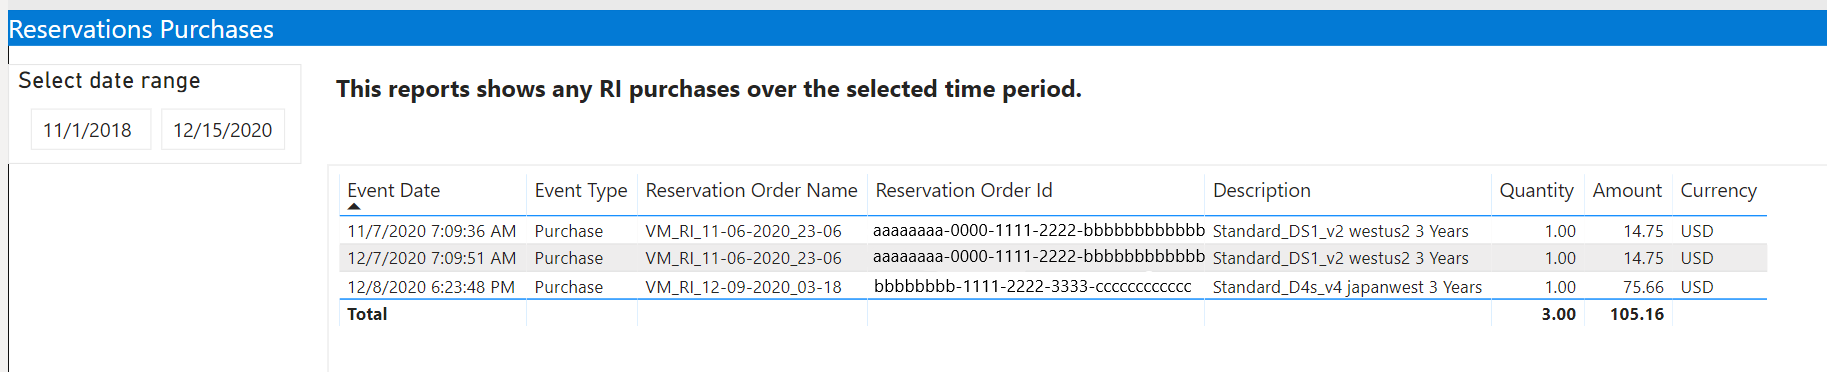This screenshot has width=1827, height=372.
Task: Sort table by Reservation Order Name header
Action: point(751,190)
